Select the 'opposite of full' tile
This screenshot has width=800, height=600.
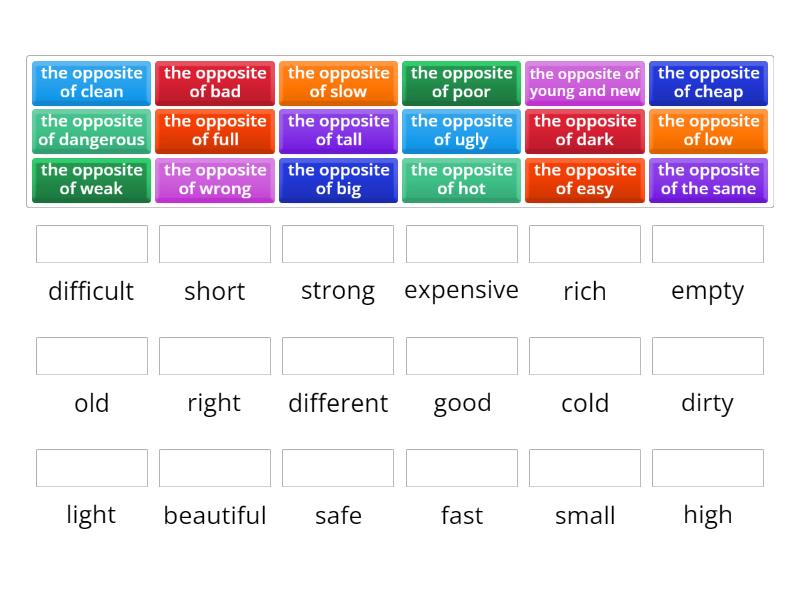[215, 131]
